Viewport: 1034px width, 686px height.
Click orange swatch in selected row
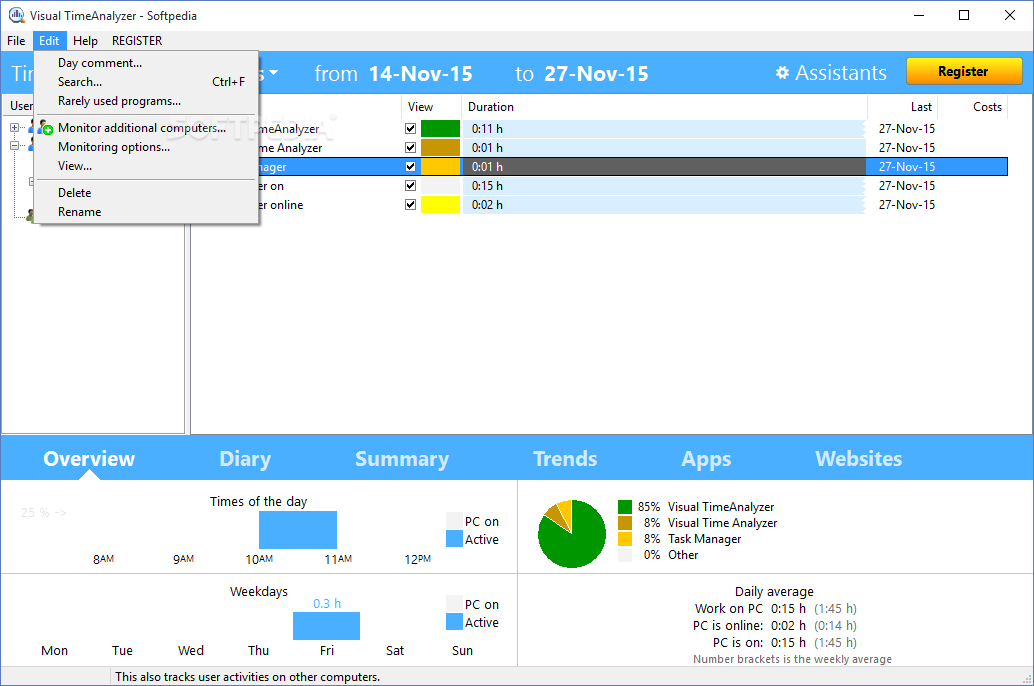pyautogui.click(x=440, y=167)
